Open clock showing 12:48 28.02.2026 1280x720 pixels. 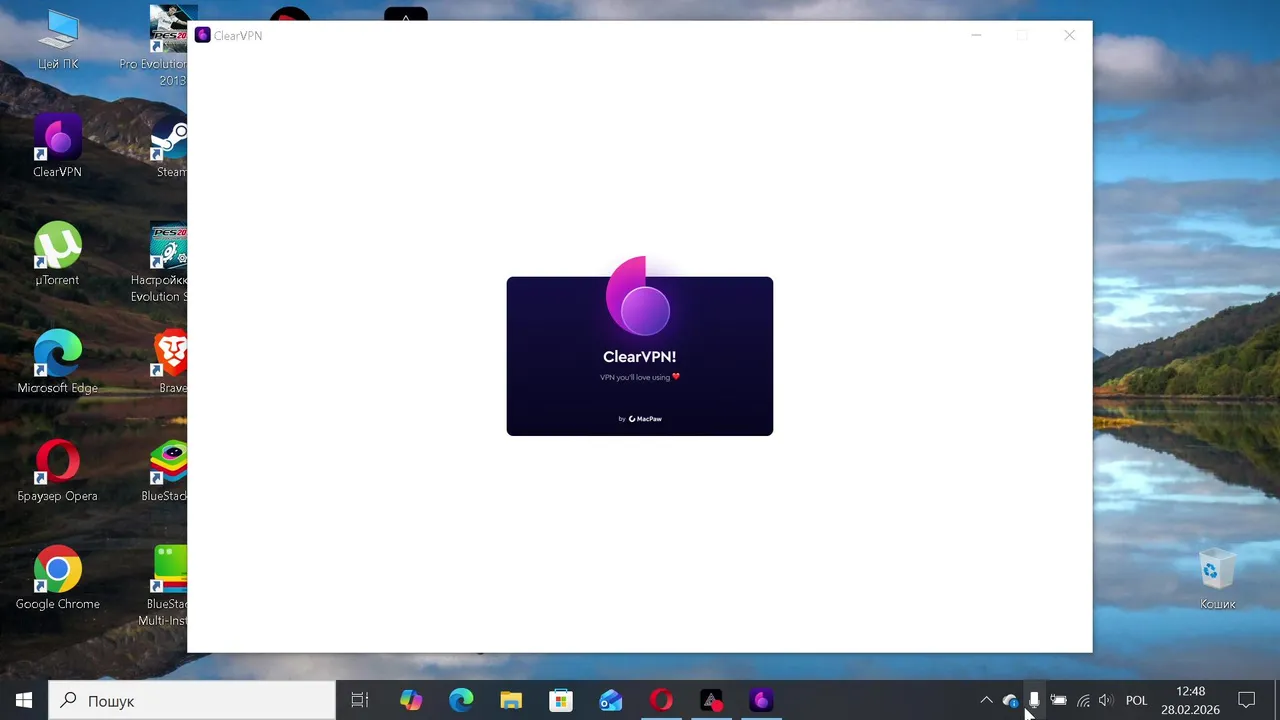tap(1190, 700)
